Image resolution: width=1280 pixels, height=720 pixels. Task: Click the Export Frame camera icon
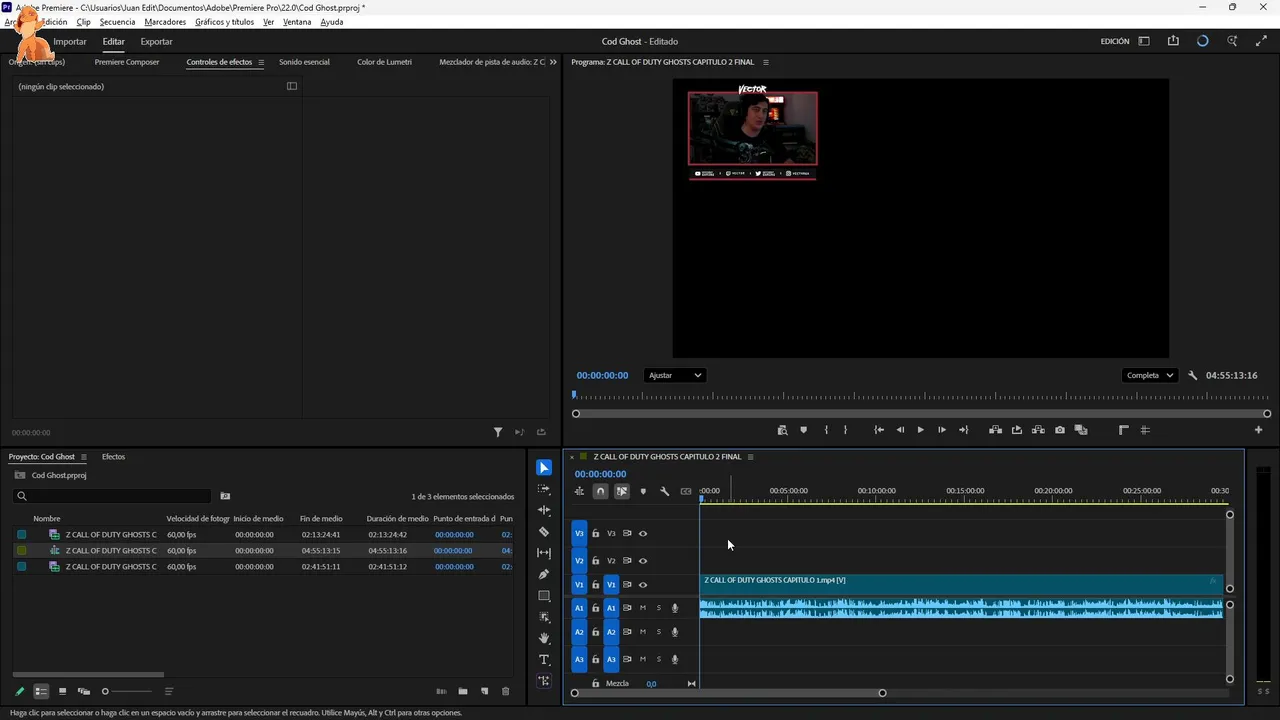1060,430
